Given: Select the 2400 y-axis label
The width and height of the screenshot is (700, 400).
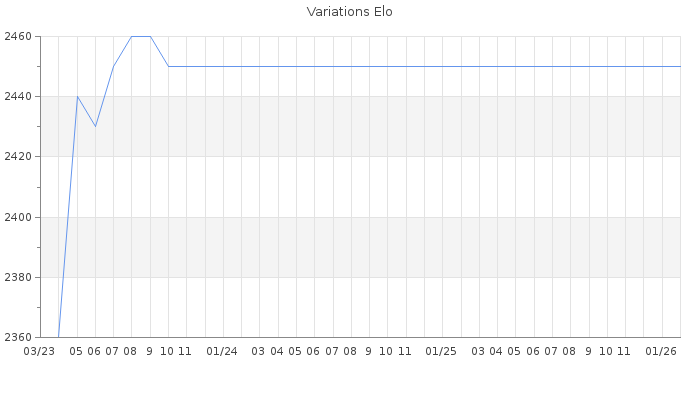Looking at the screenshot, I should point(19,217).
